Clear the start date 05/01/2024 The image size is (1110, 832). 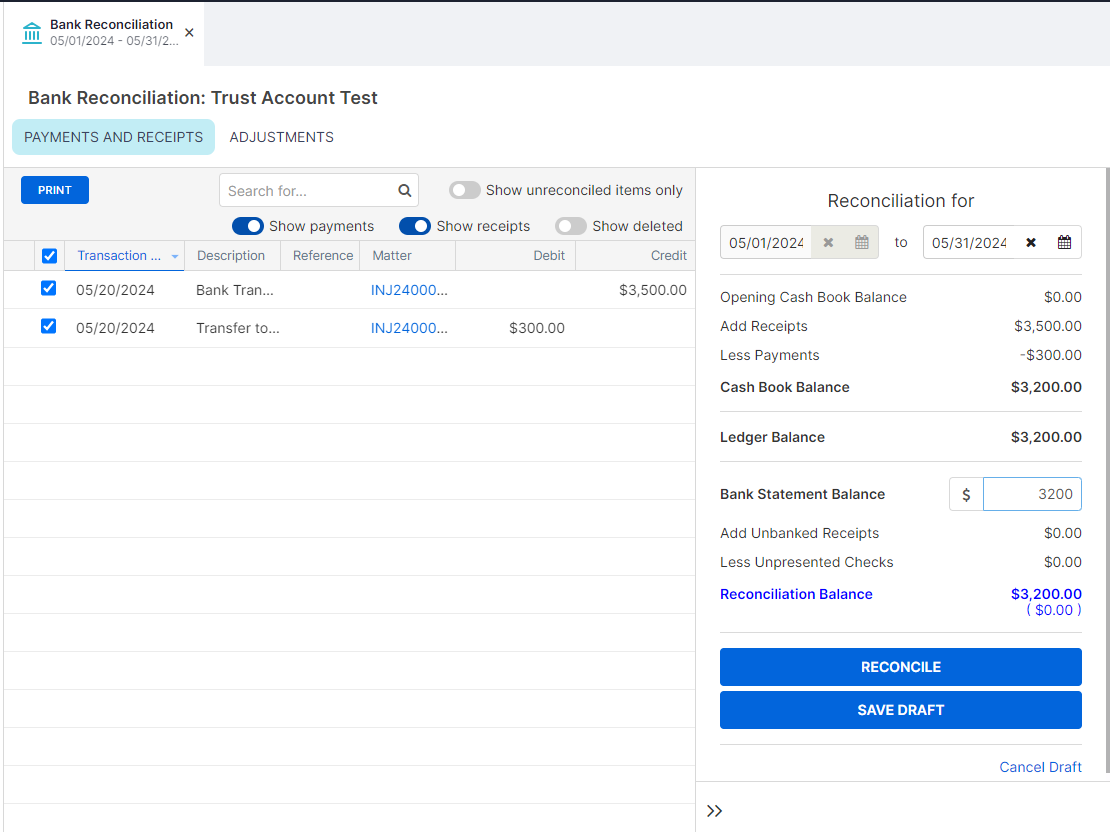click(828, 242)
